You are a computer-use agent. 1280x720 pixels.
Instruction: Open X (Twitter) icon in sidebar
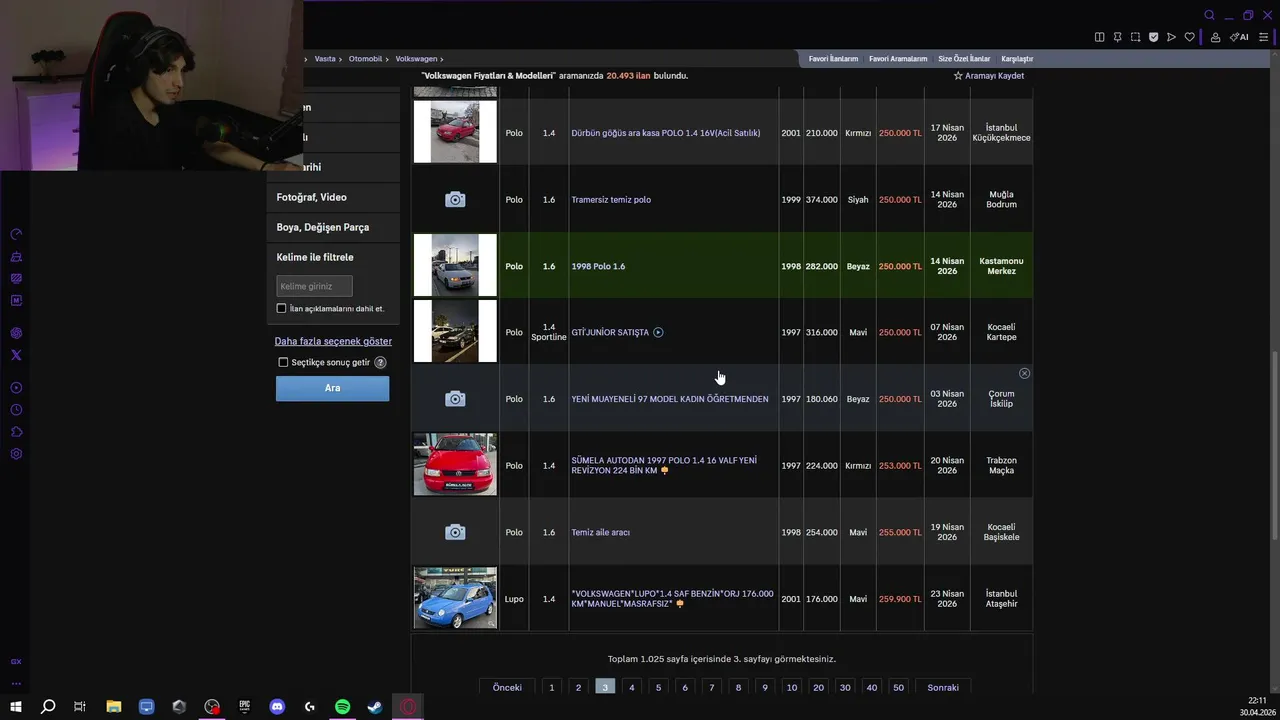click(x=16, y=355)
